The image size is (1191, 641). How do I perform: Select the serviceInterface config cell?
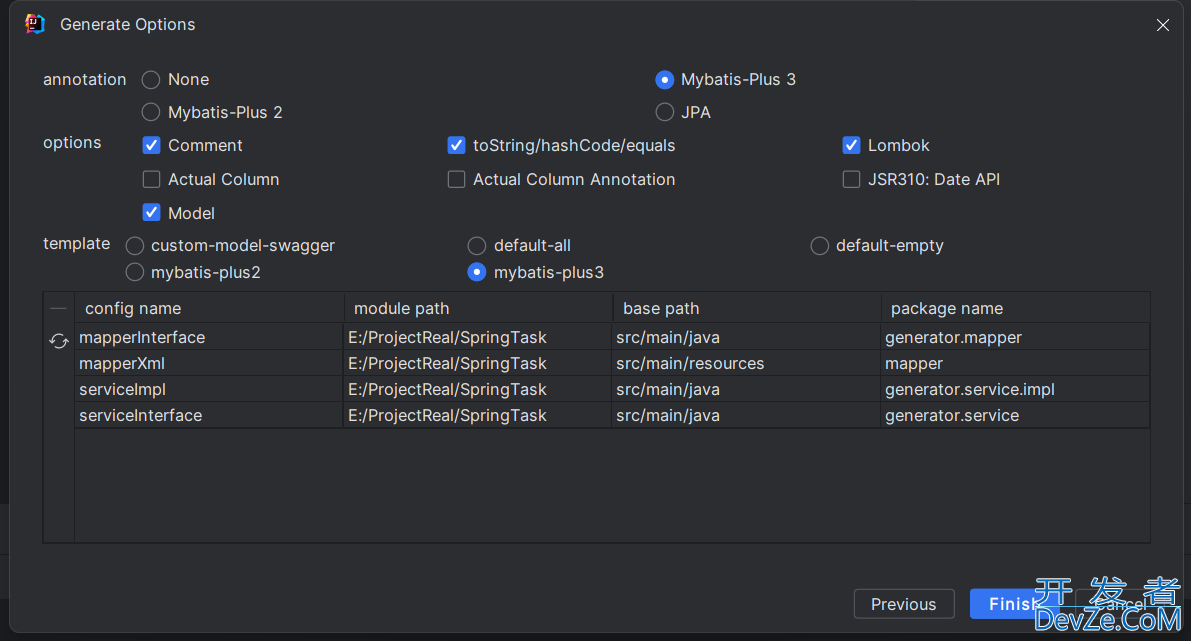[x=209, y=415]
